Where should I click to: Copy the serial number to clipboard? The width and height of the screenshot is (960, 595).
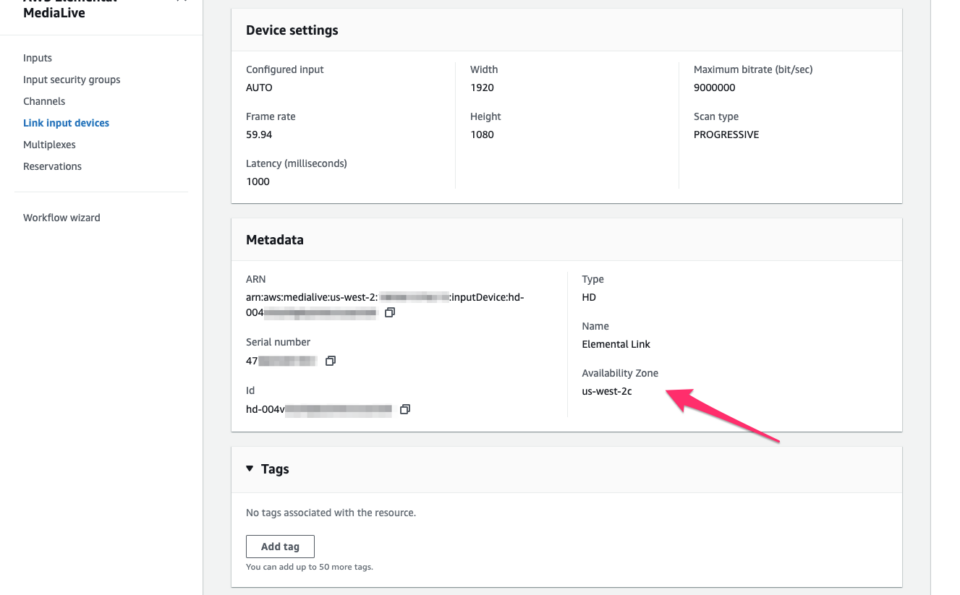coord(330,361)
